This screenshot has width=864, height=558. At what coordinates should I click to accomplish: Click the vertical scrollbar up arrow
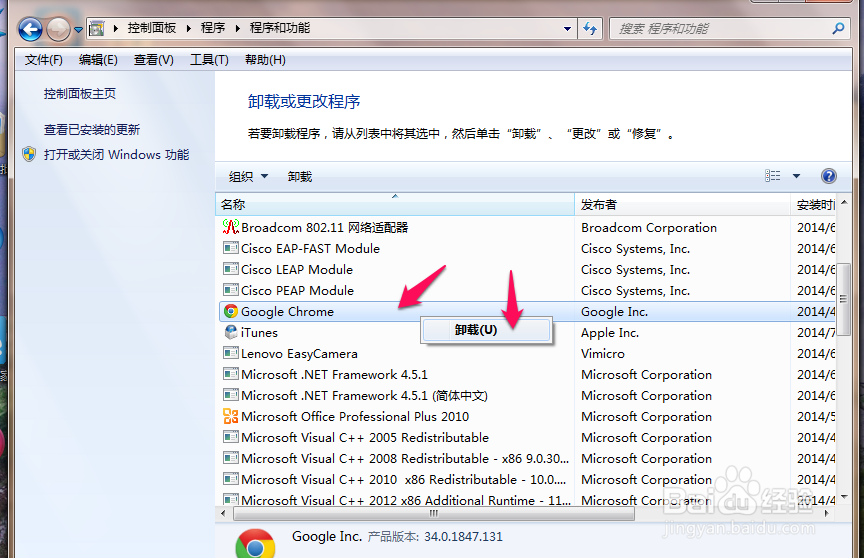click(844, 203)
